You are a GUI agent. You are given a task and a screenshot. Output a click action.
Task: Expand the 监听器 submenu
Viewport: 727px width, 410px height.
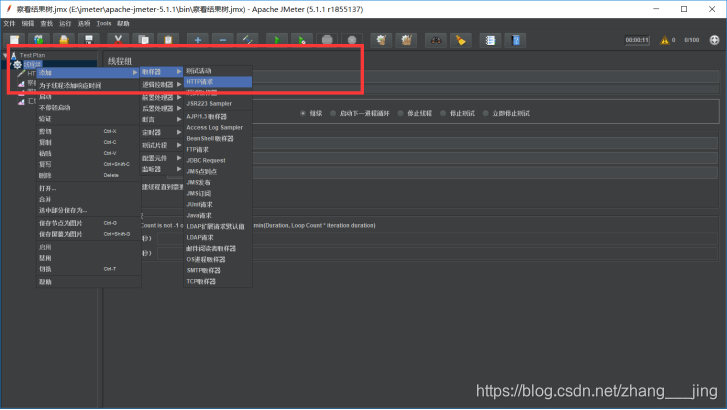(x=161, y=169)
